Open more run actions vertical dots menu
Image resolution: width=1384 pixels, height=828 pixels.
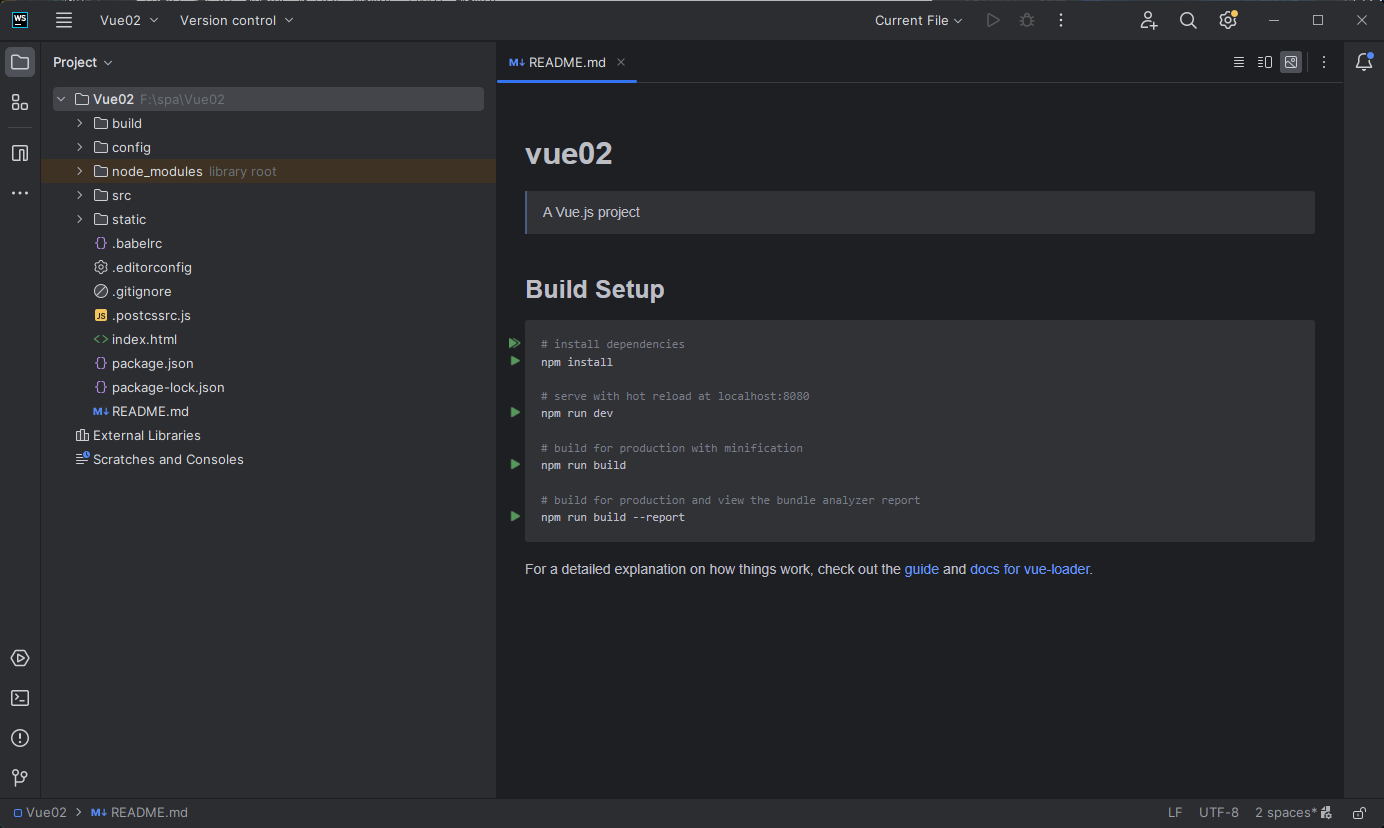1061,20
